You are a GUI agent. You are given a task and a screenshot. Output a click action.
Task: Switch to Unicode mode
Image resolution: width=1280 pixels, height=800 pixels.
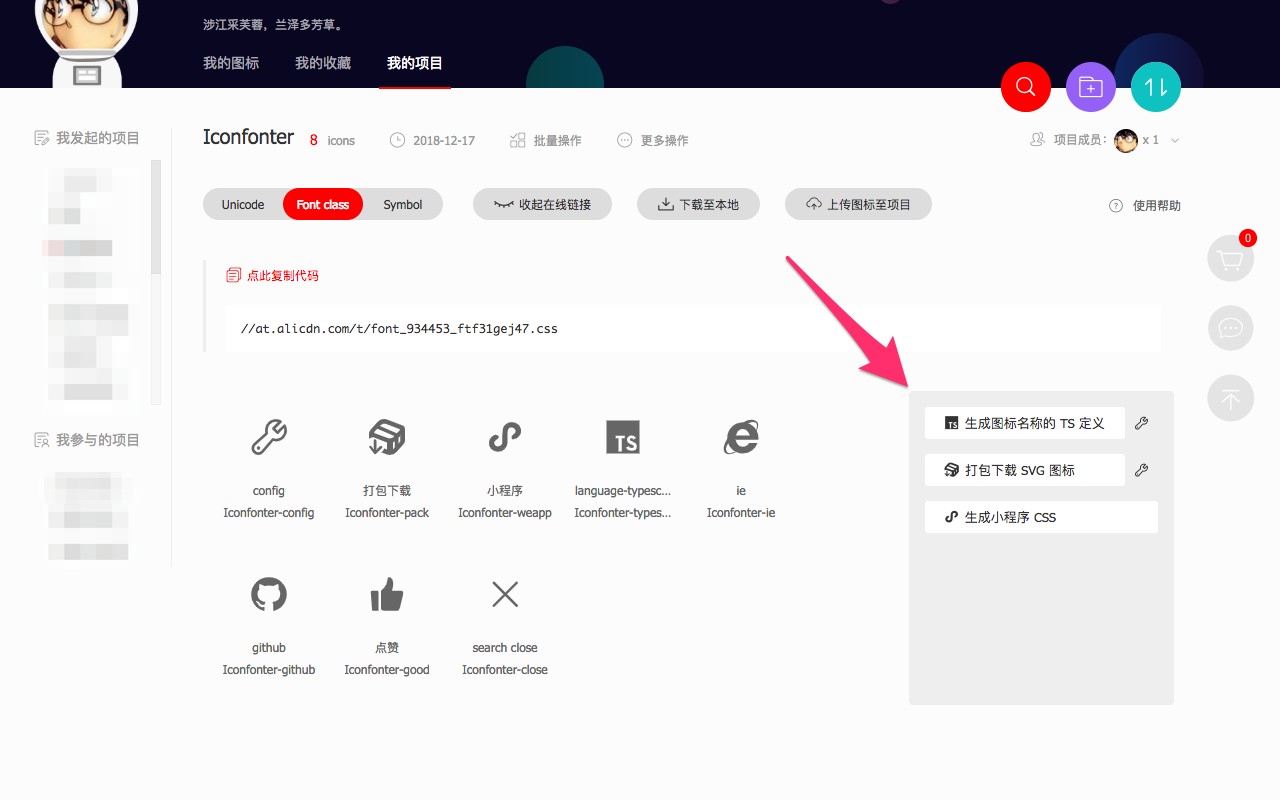coord(243,205)
